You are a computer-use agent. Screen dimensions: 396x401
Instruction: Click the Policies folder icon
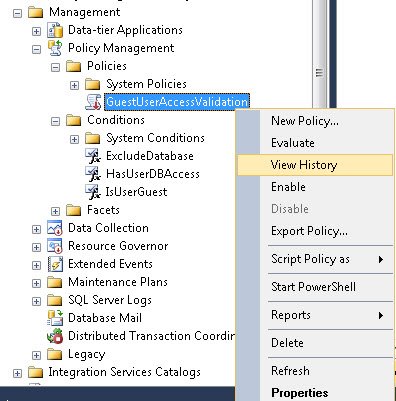(74, 66)
